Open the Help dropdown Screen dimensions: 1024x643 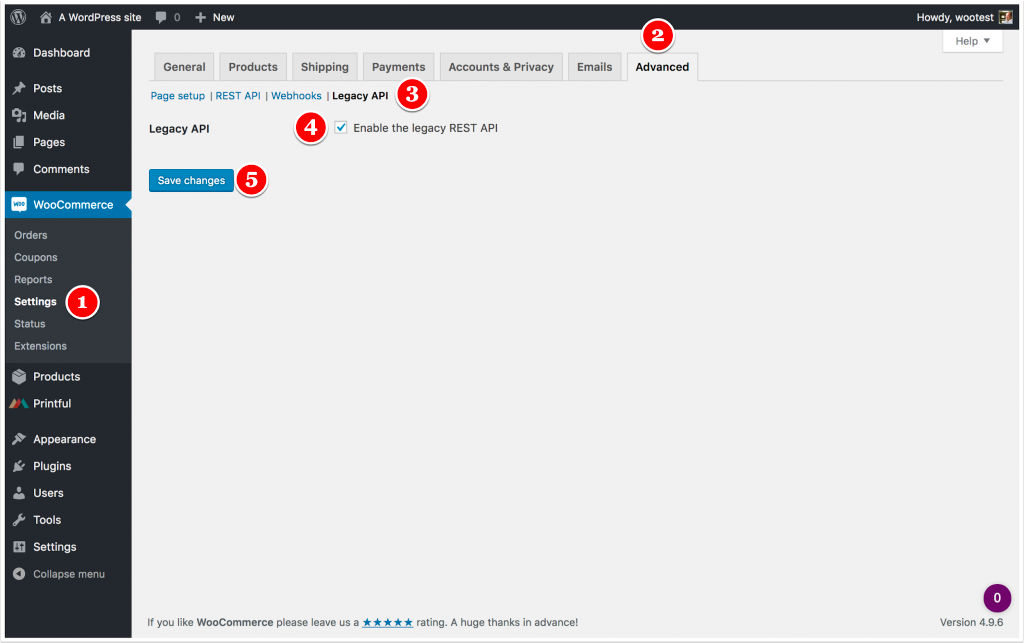[971, 40]
